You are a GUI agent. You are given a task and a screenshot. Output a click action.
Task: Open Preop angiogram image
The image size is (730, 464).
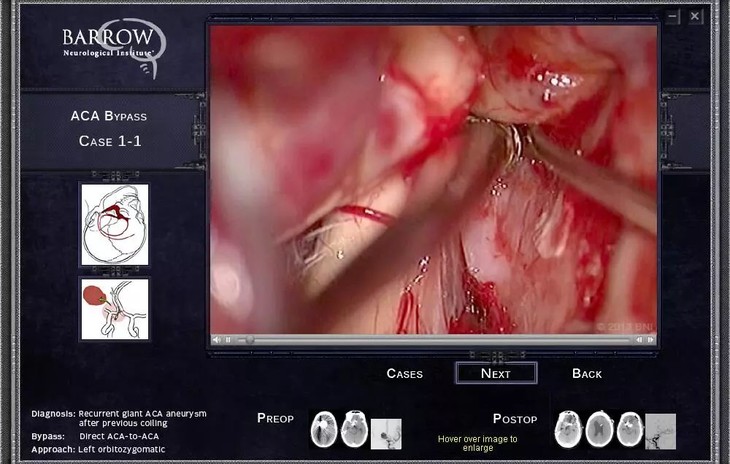click(x=386, y=433)
